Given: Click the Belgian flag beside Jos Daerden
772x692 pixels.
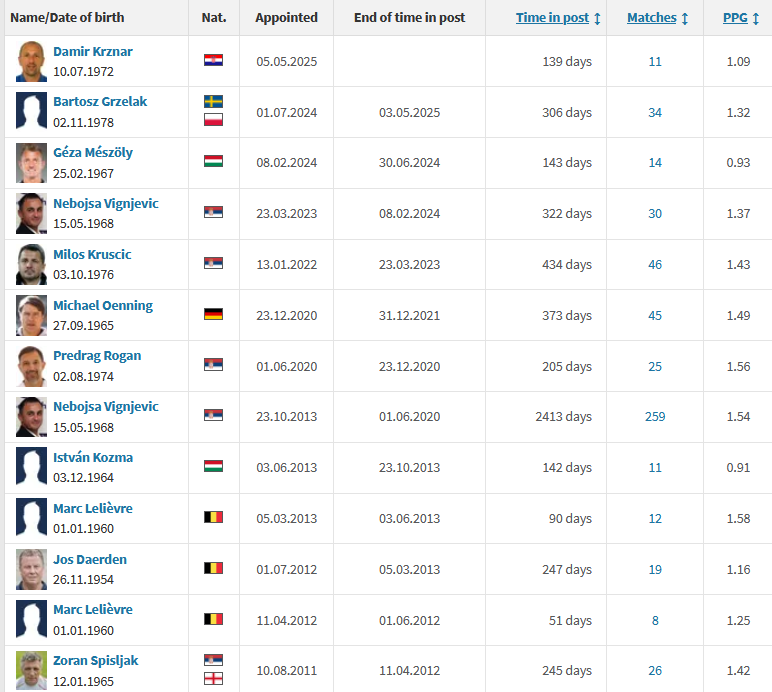Looking at the screenshot, I should point(213,568).
